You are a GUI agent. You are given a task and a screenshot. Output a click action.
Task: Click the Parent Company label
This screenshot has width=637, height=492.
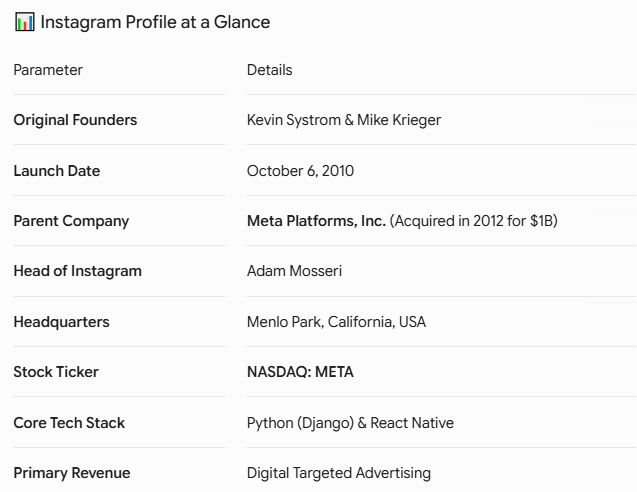(x=71, y=221)
